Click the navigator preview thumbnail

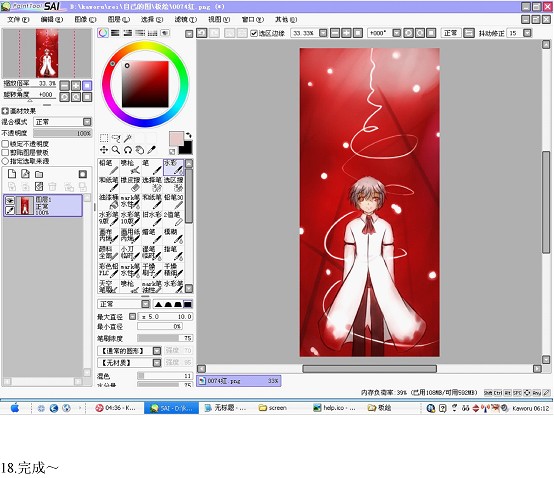pos(47,53)
